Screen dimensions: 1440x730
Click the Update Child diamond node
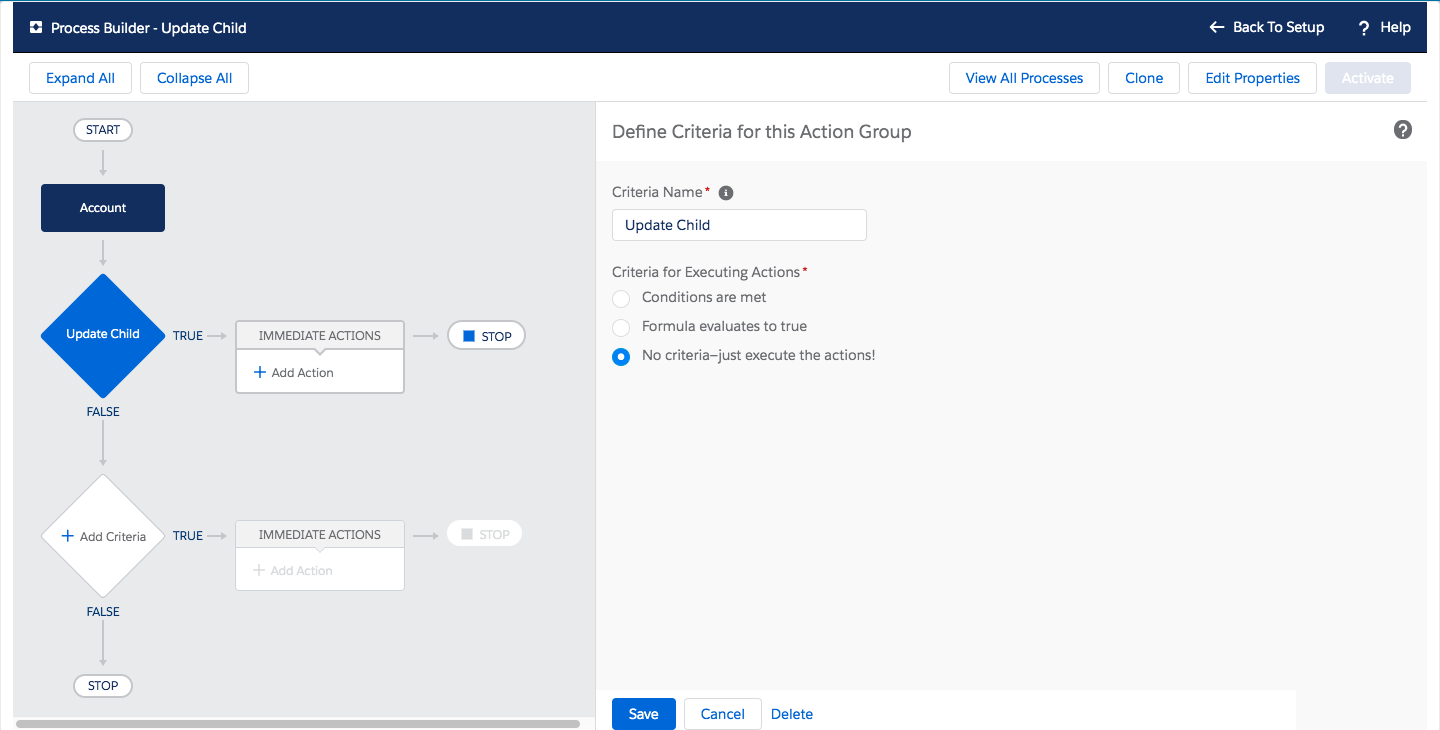[103, 334]
